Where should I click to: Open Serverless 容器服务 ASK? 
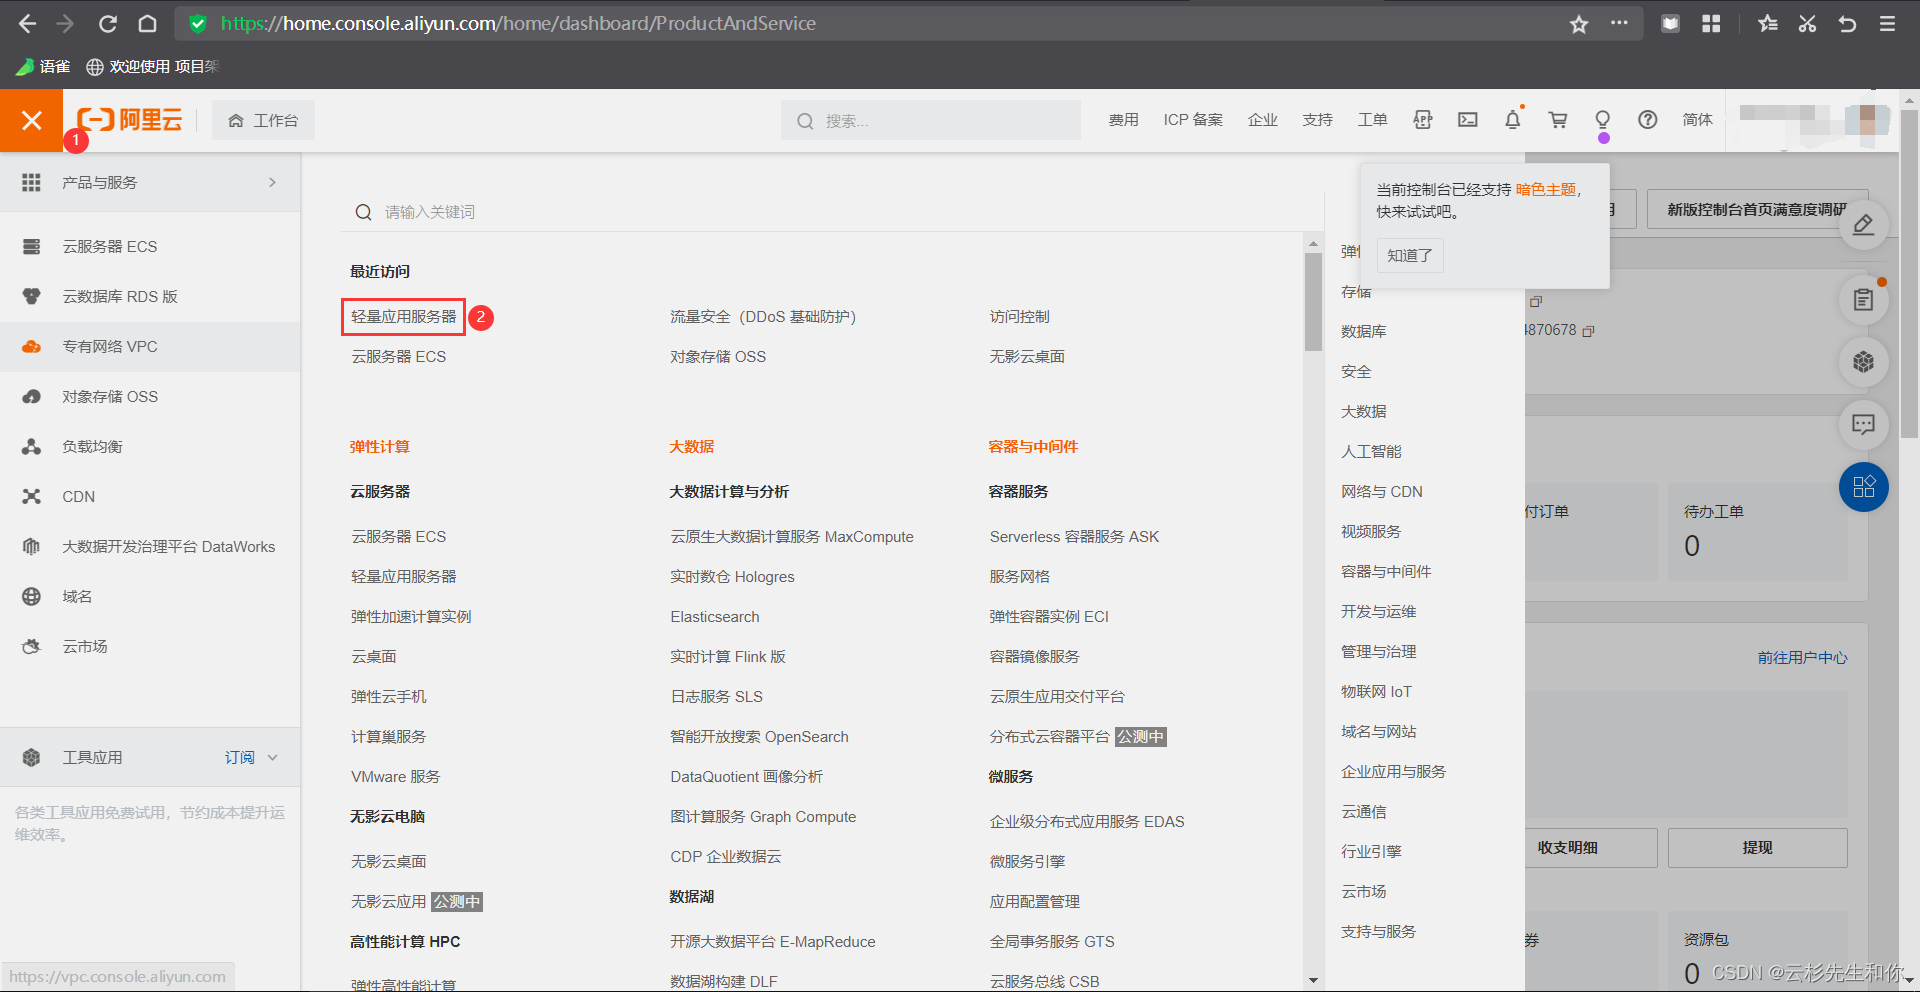point(1075,536)
